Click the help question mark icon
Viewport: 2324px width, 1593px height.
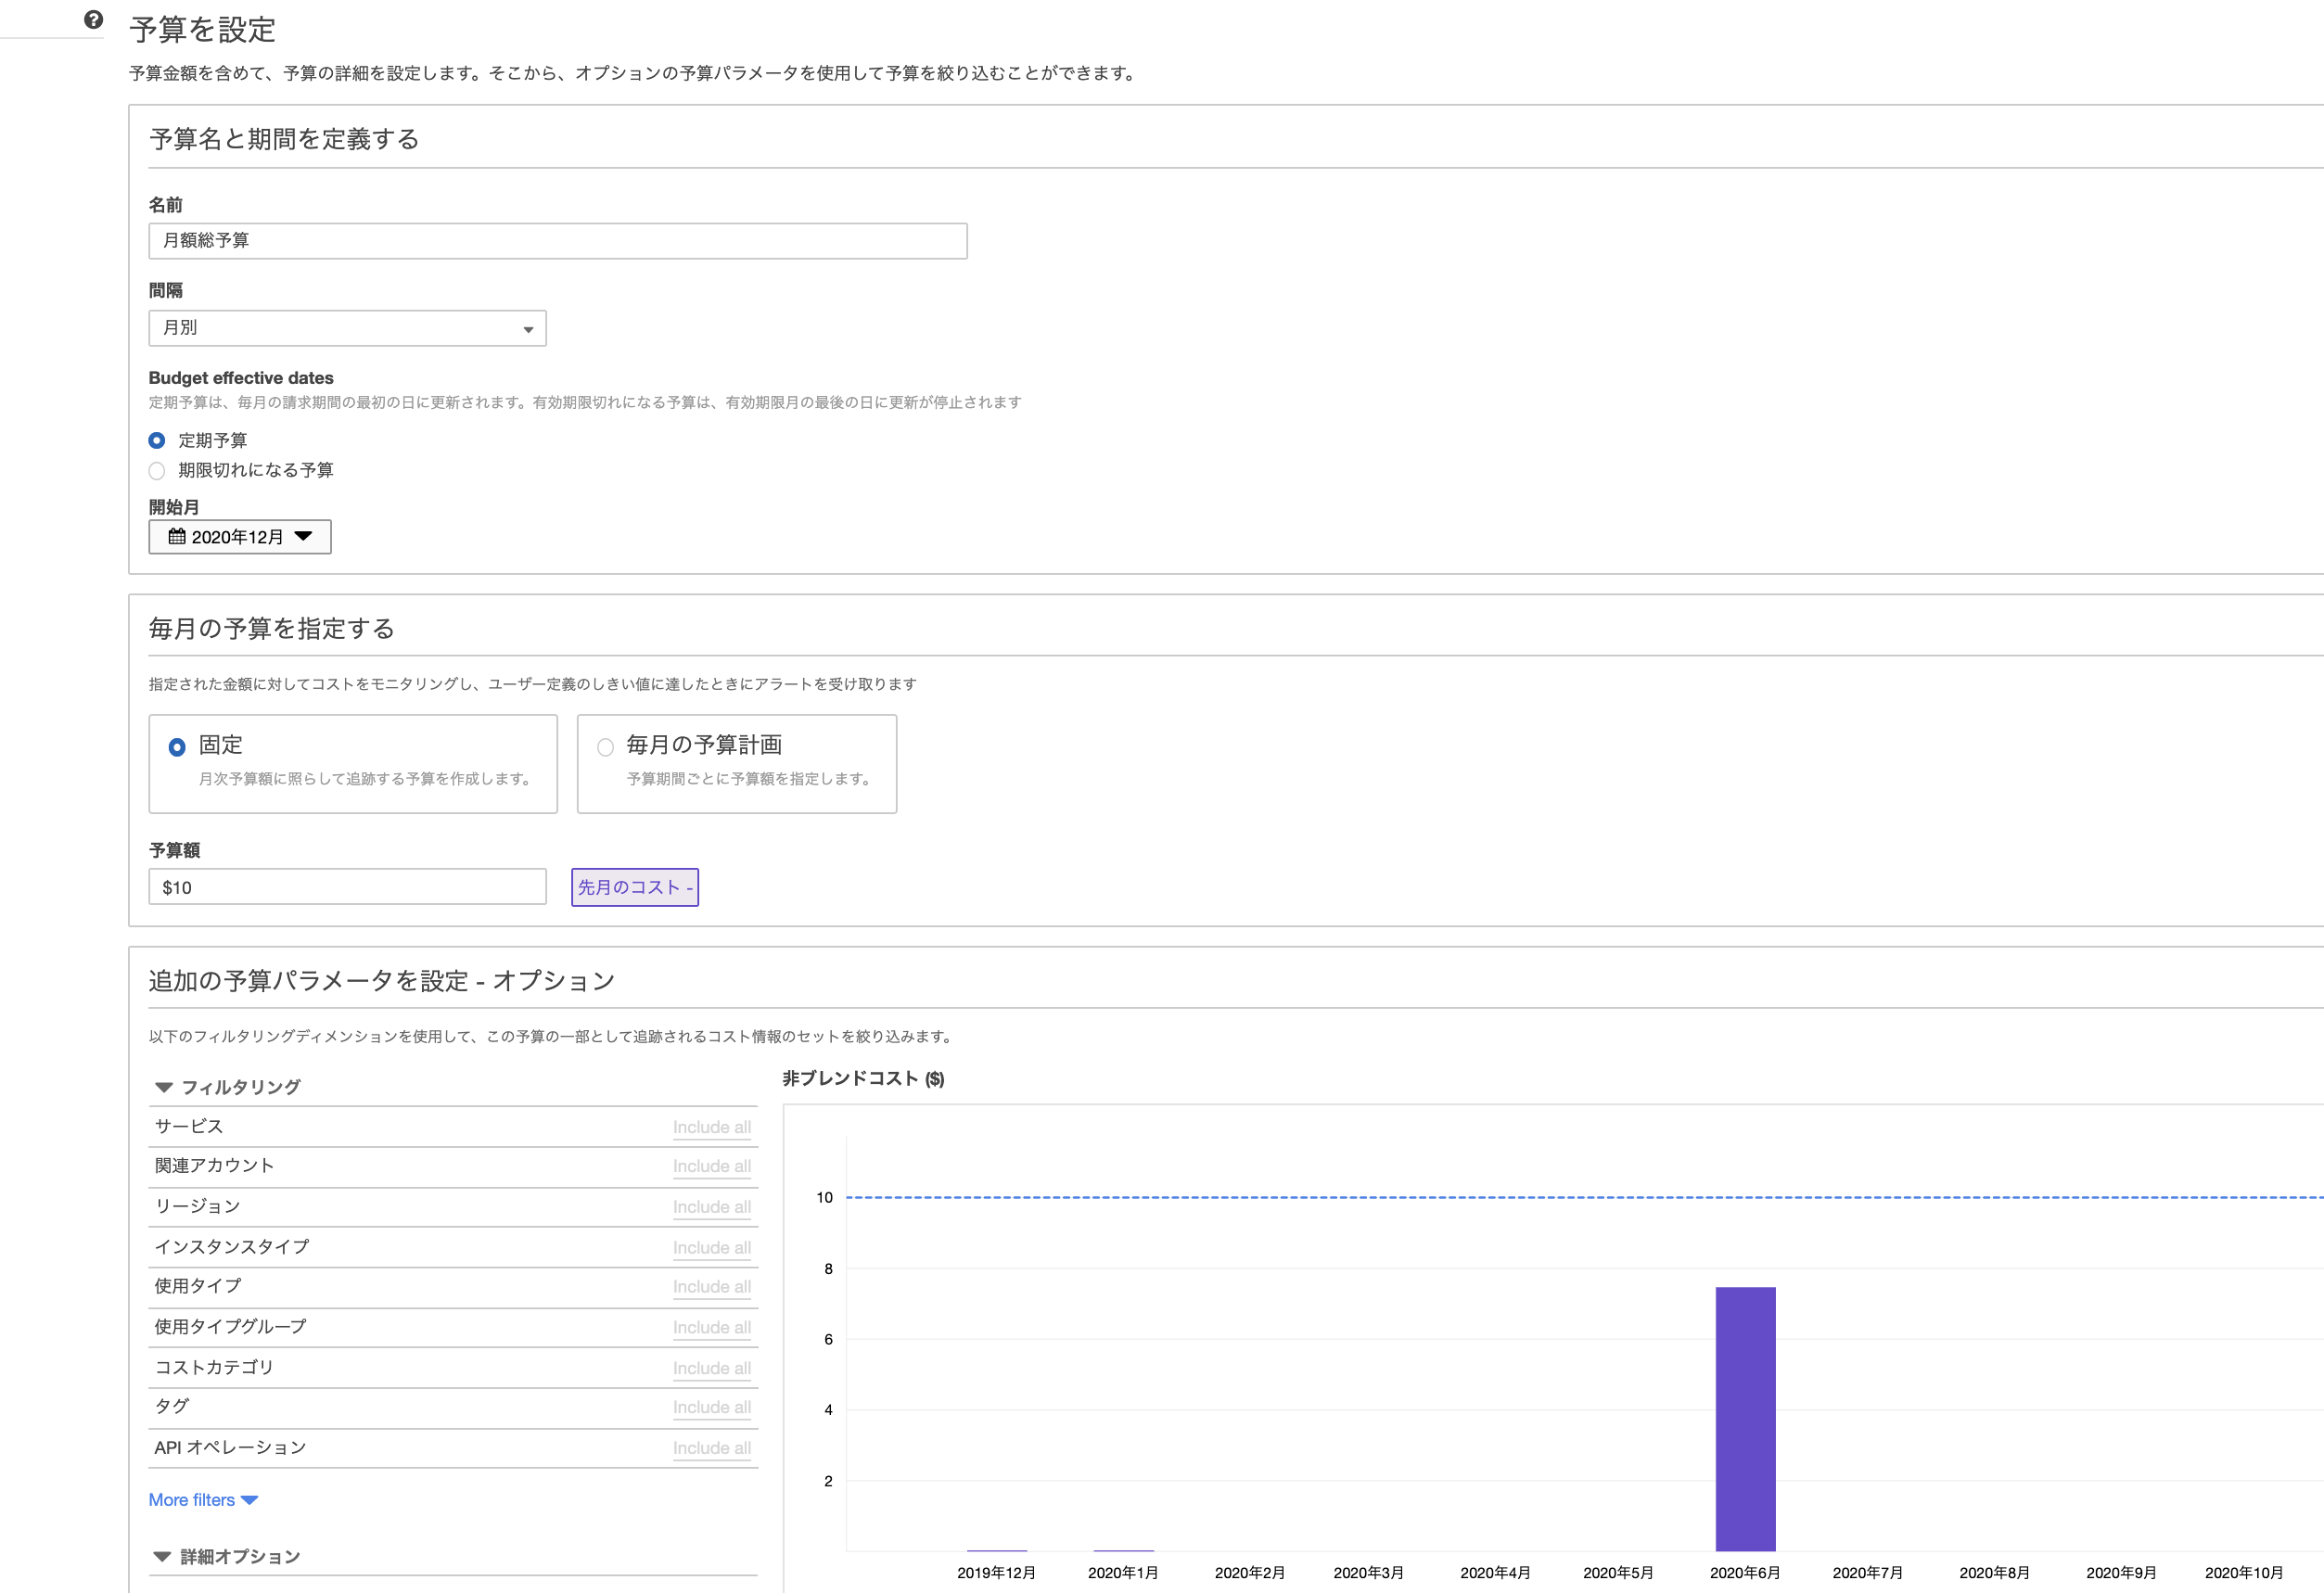click(x=93, y=20)
